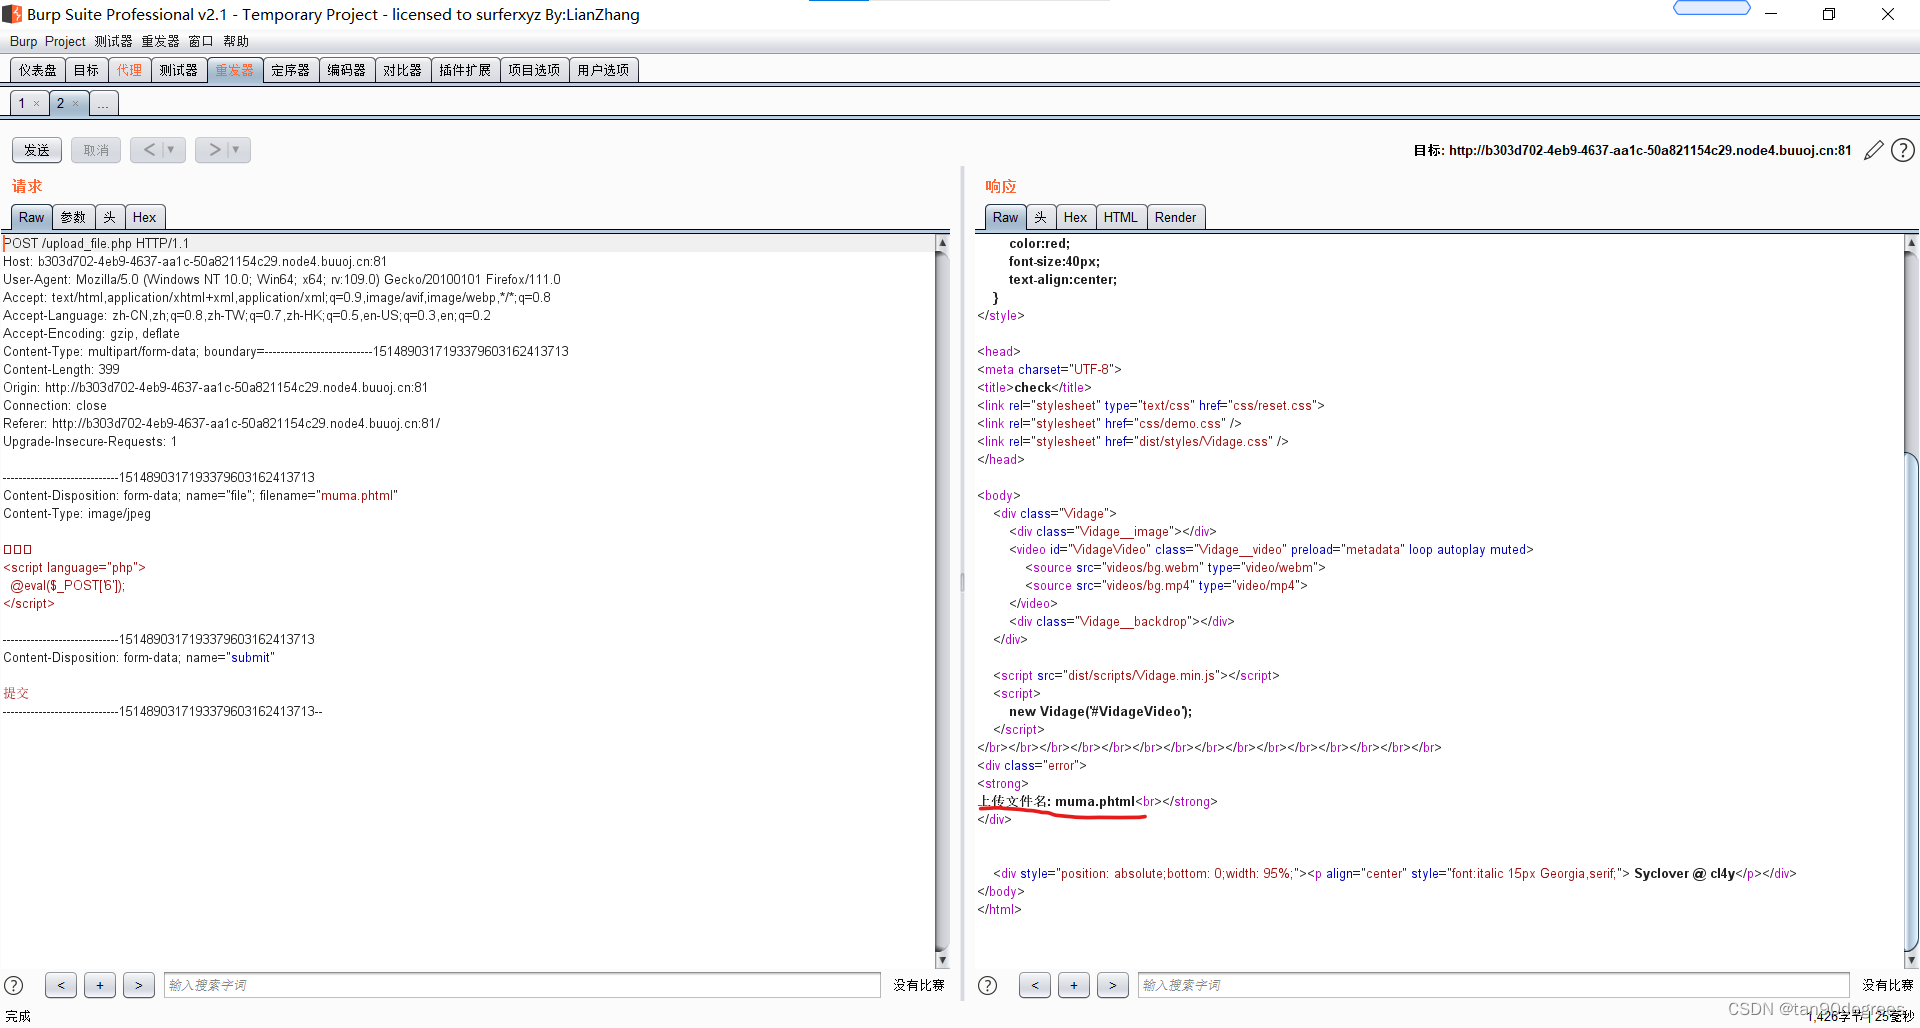
Task: Switch to the 仪表盘 tab
Action: (38, 70)
